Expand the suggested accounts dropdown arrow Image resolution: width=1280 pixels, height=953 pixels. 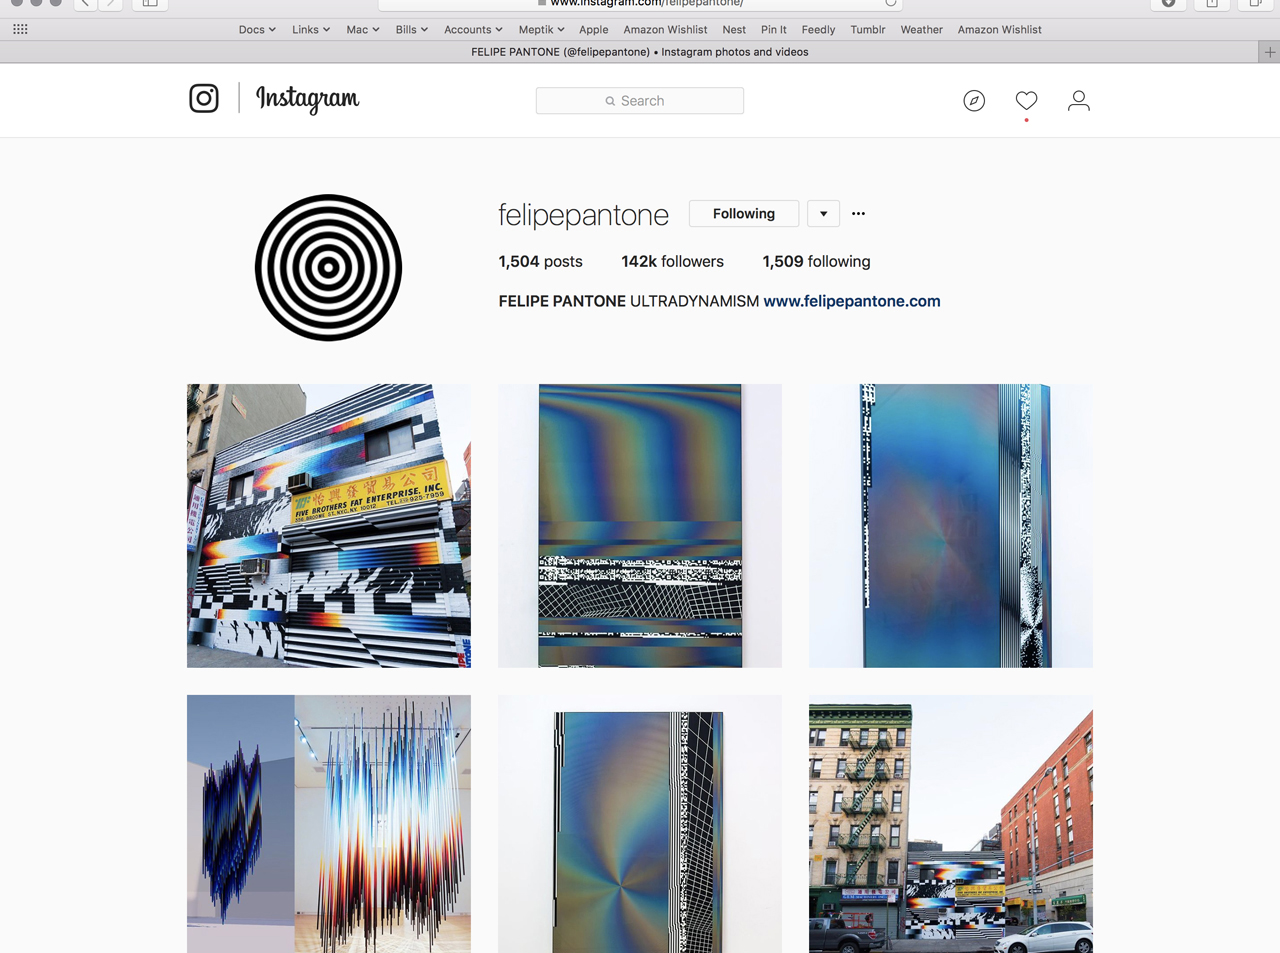[x=823, y=214]
